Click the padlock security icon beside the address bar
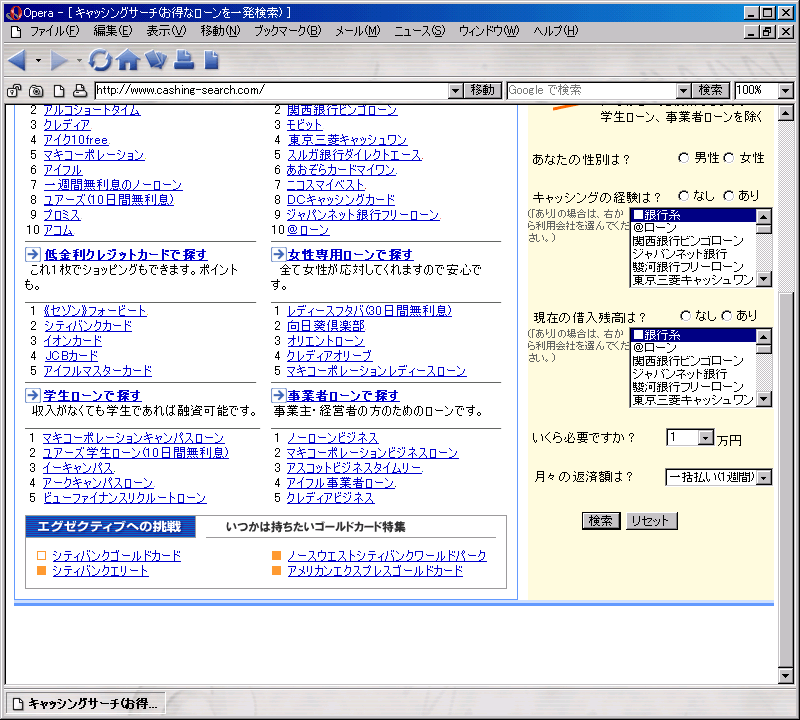Screen dimensions: 800x720 14,91
